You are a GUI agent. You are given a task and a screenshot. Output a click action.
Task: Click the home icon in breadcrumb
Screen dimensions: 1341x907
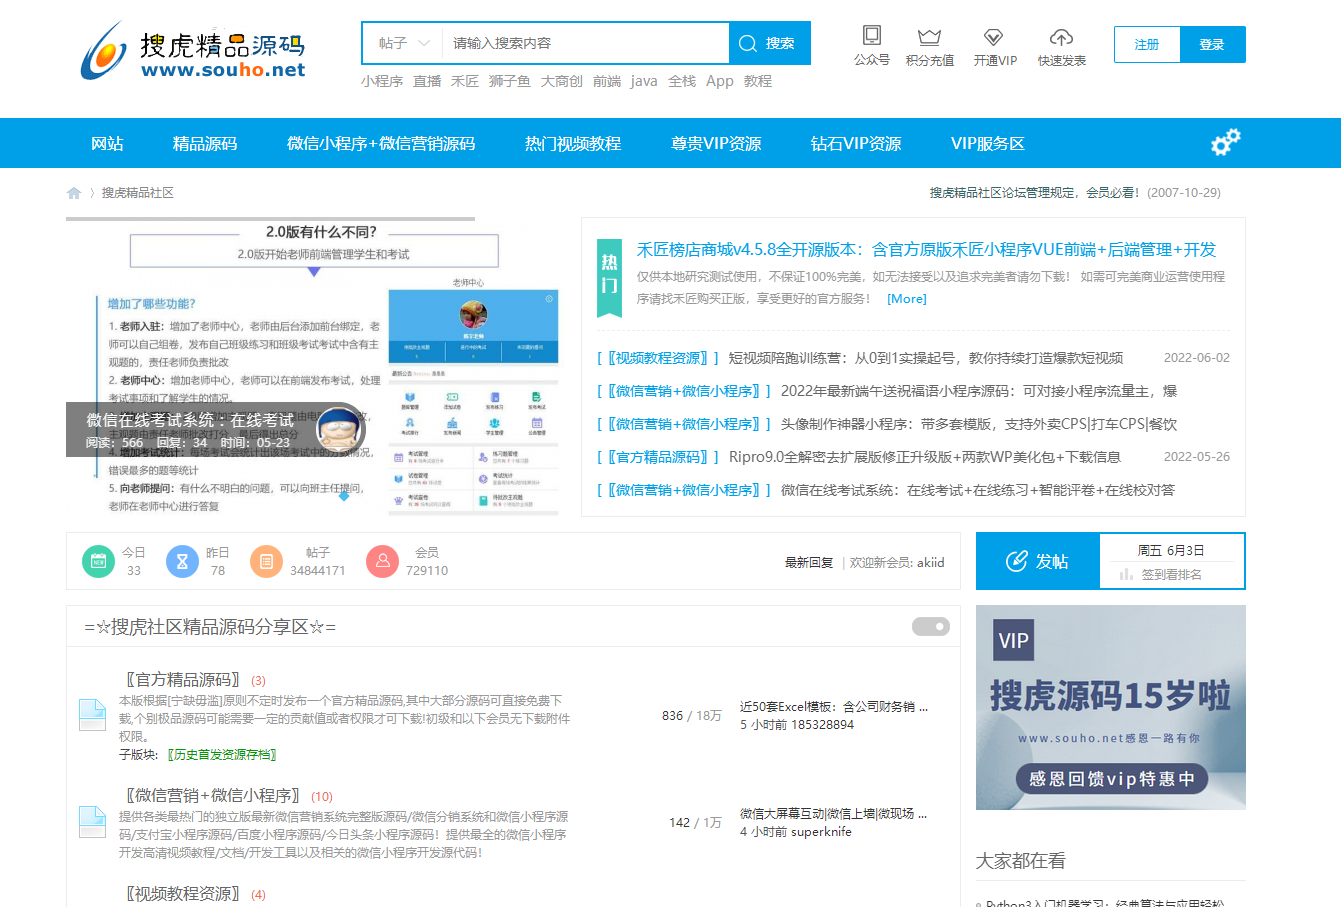coord(74,193)
